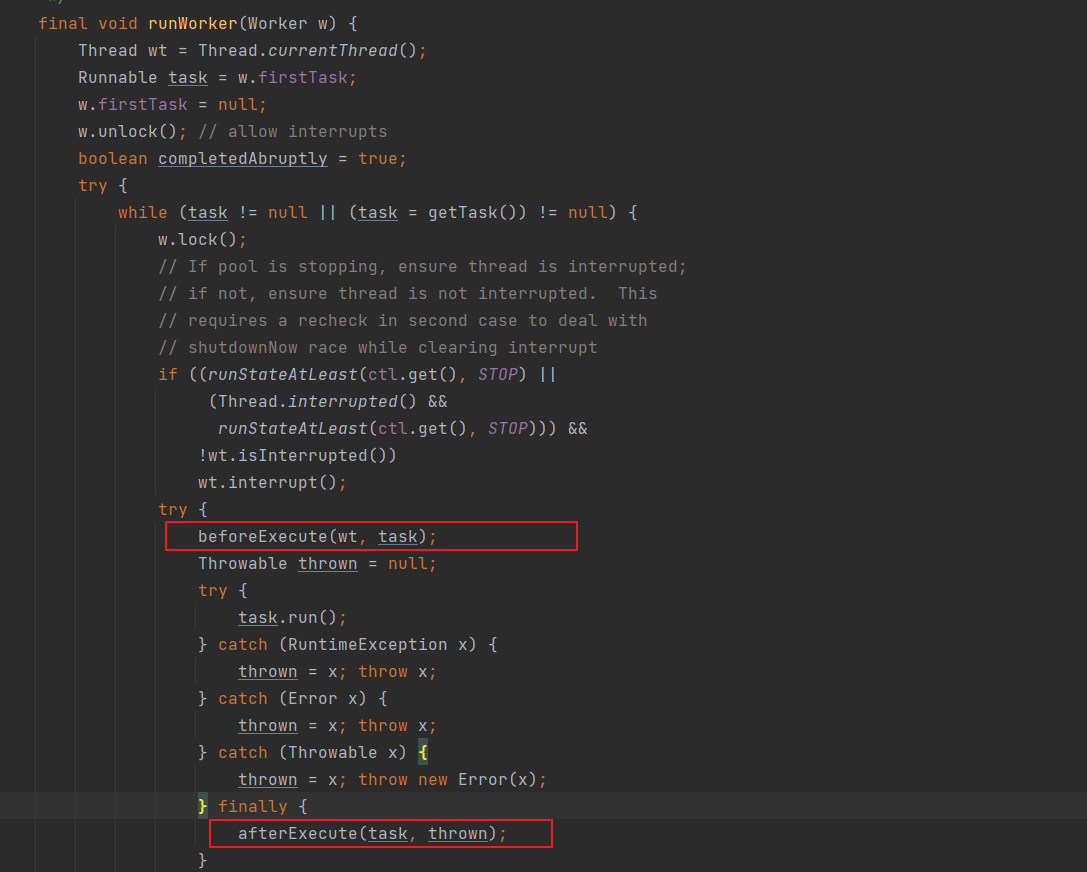Click highlighted closing brace before finally
This screenshot has height=872, width=1087.
click(202, 808)
